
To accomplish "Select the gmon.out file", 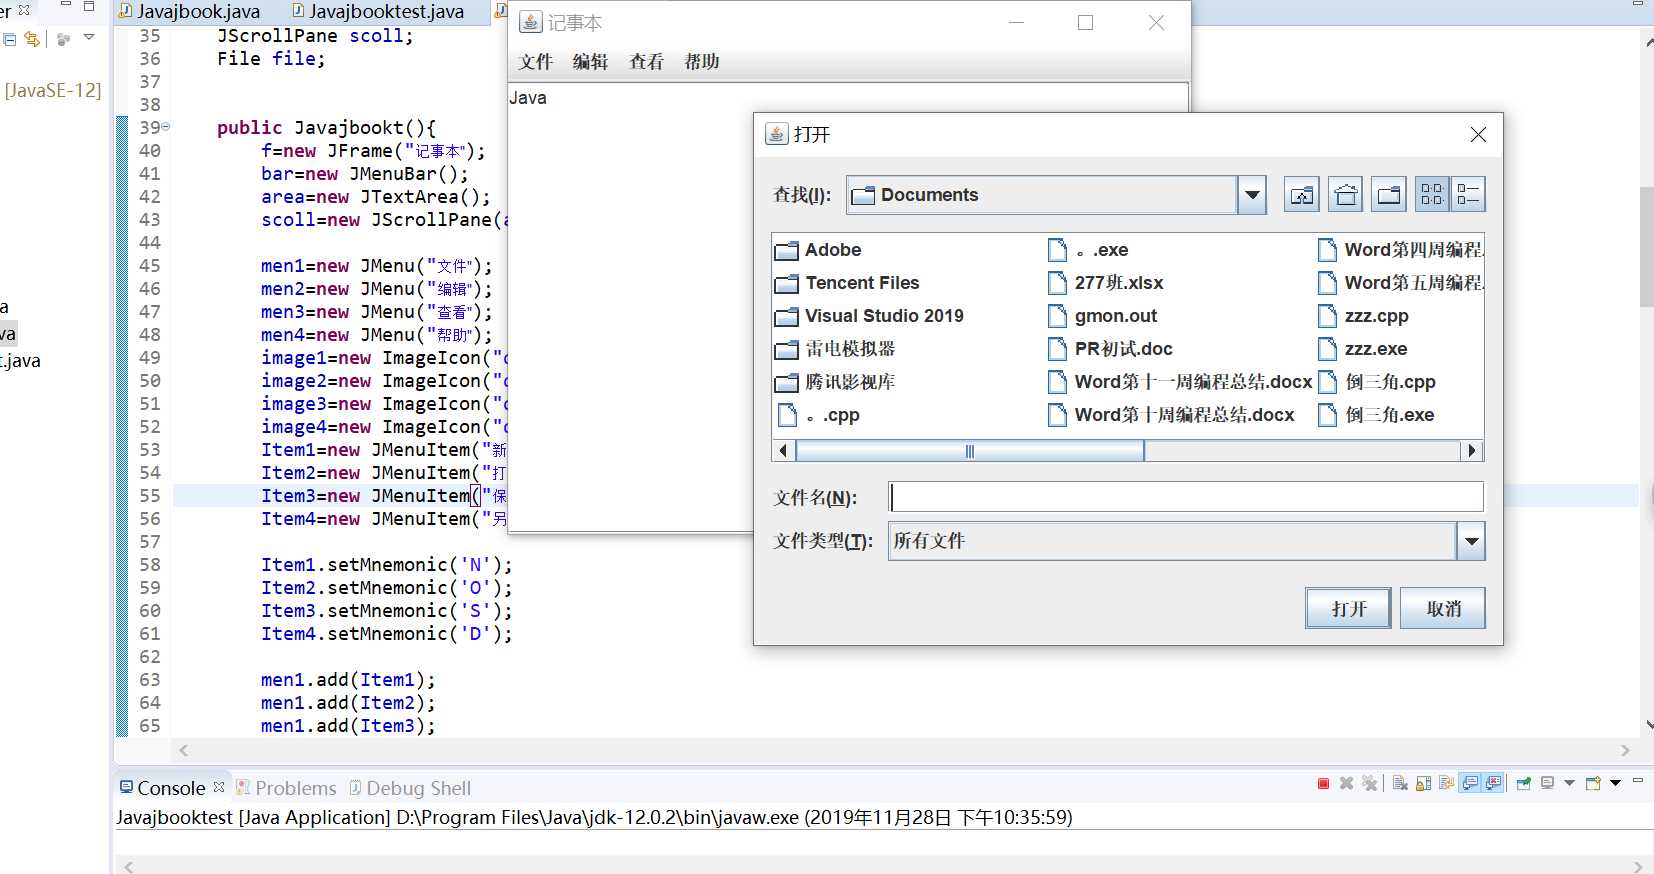I will (1102, 316).
